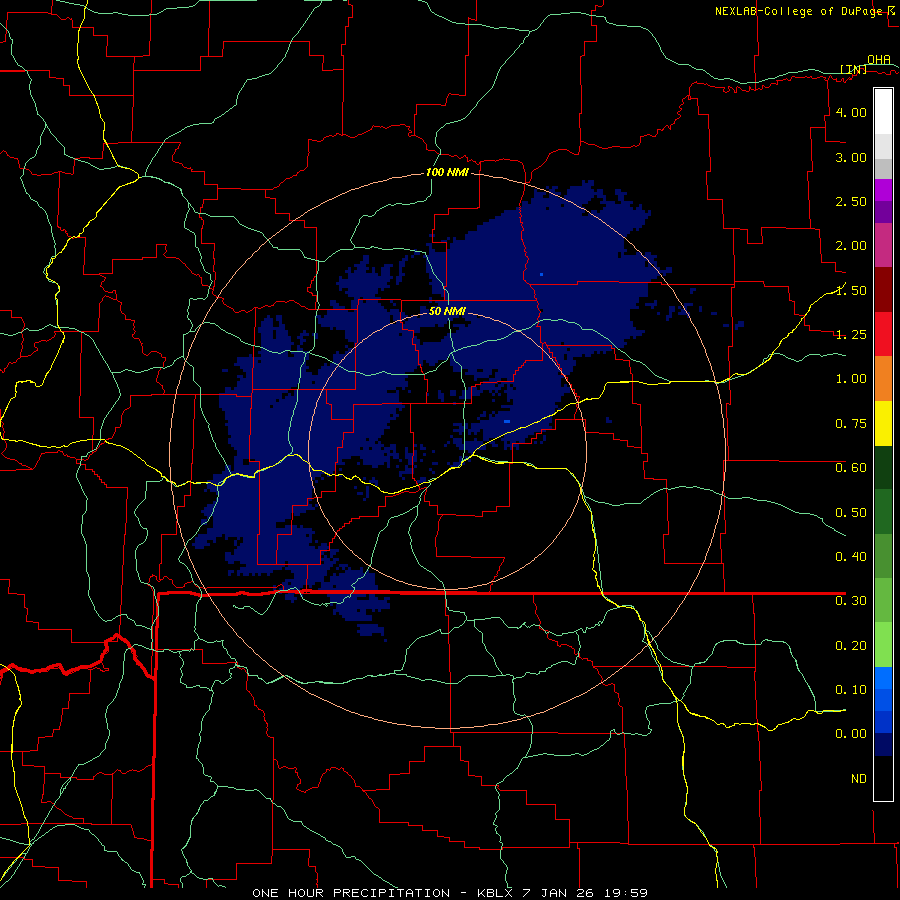Click the 0.20 legend value

(x=851, y=646)
